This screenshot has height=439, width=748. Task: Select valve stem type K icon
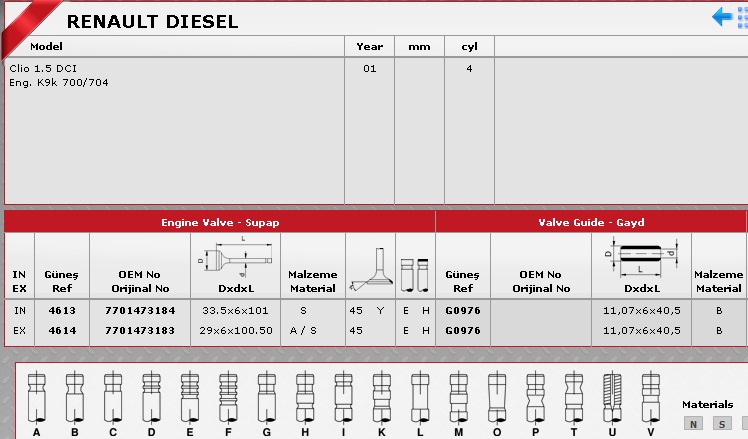(381, 398)
